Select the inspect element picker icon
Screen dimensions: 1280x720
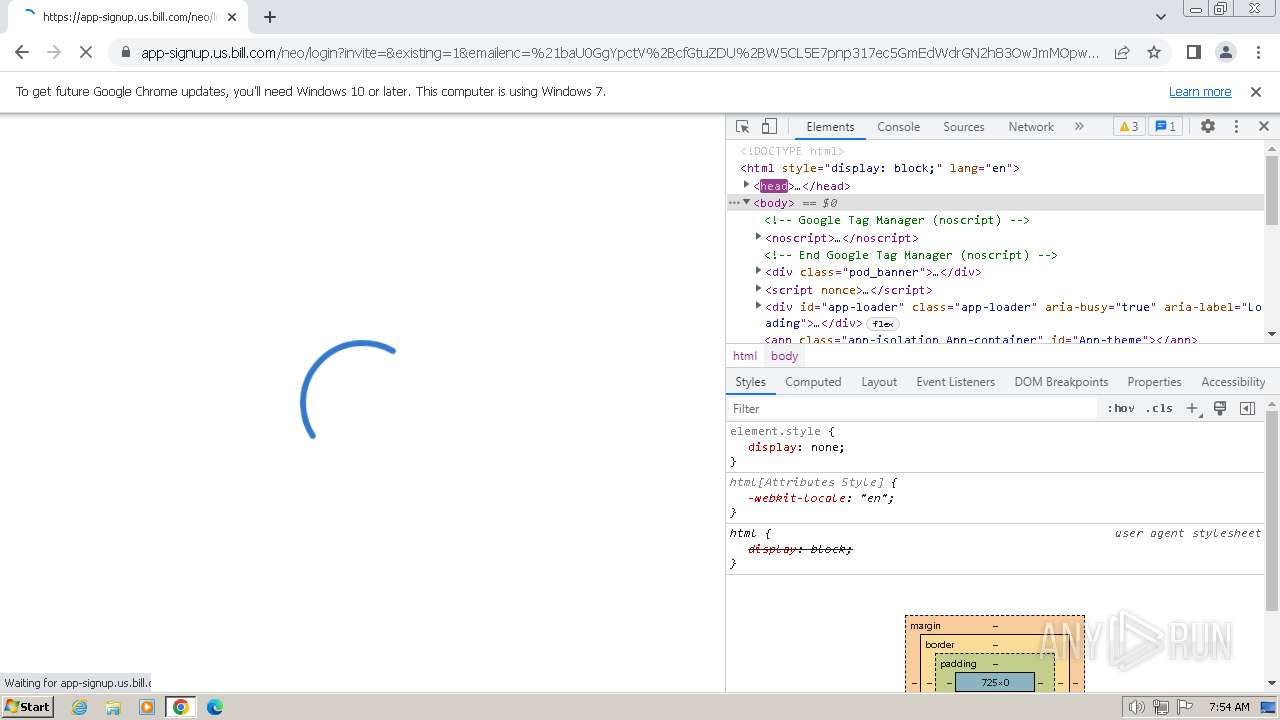click(x=742, y=127)
